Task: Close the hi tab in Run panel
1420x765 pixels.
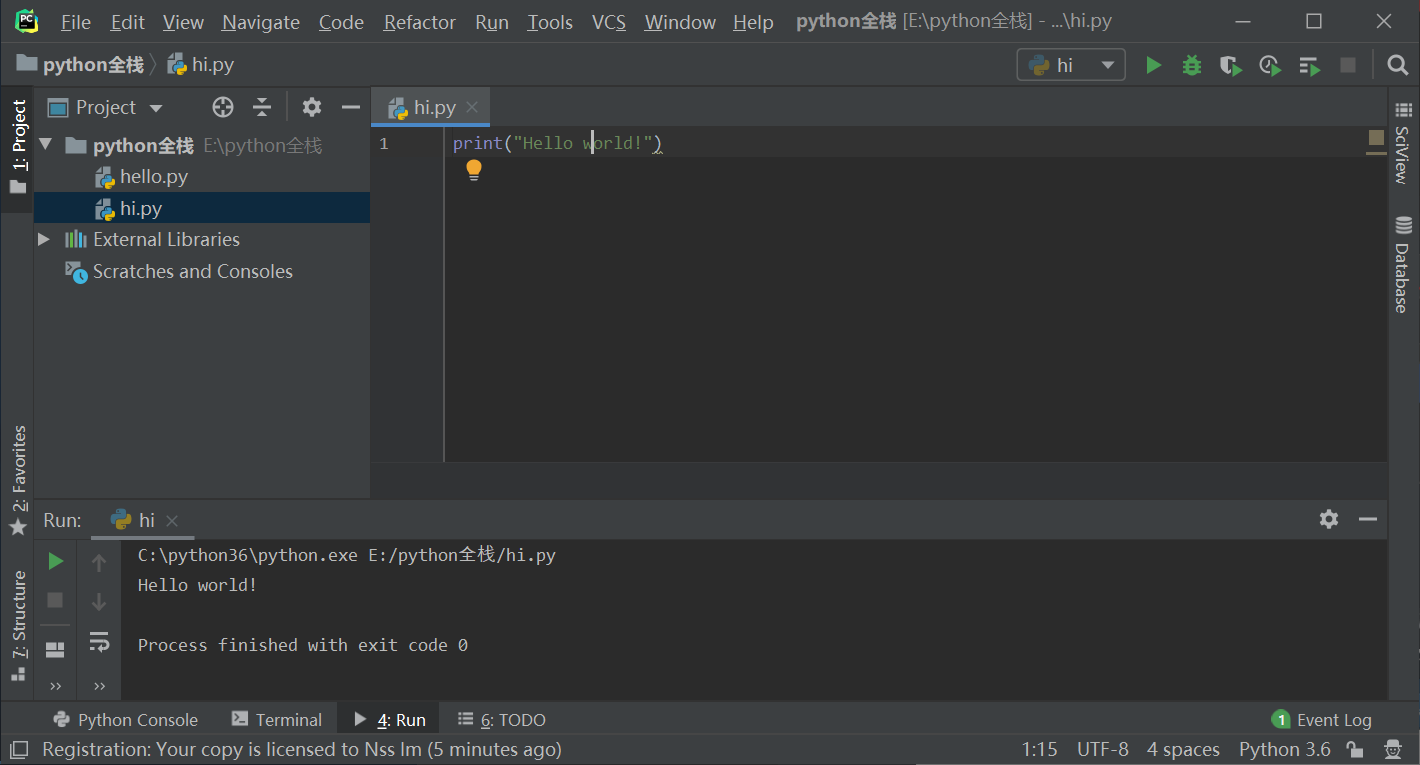Action: [172, 520]
